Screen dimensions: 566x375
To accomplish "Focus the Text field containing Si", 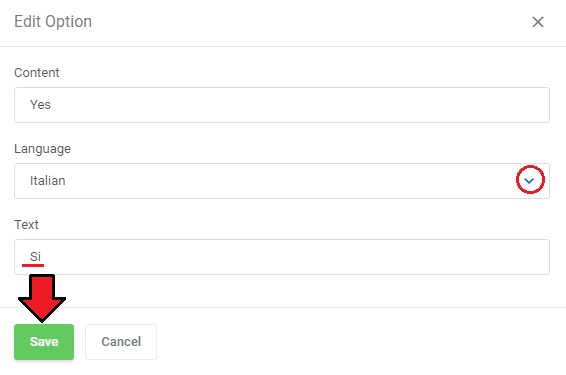I will (x=282, y=257).
